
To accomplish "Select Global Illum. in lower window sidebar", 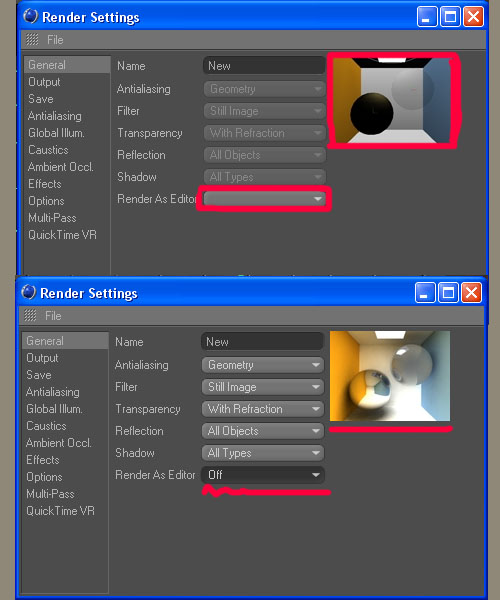I will tap(54, 409).
